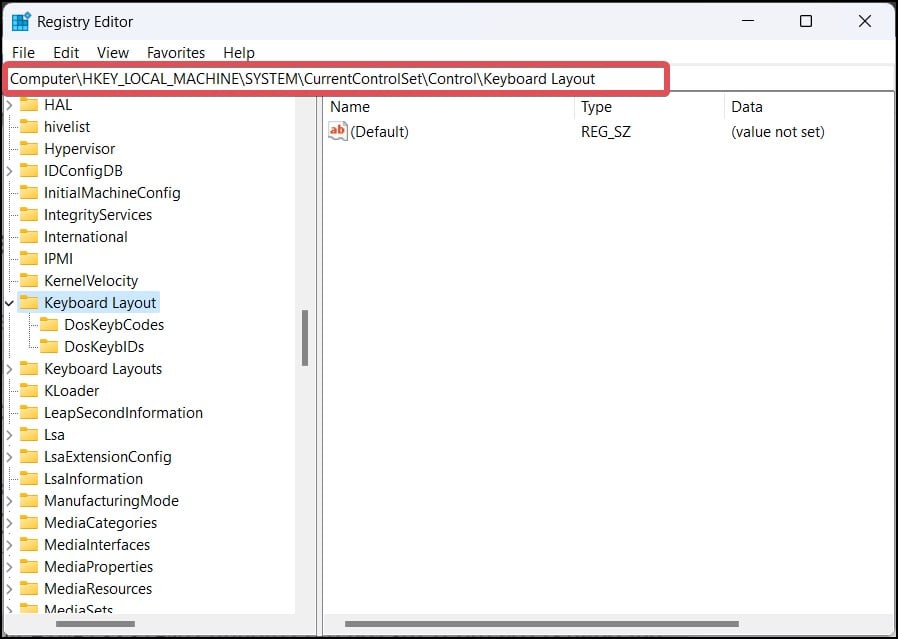Screen dimensions: 898x639
Task: Select the DosKeybCodes tree label
Action: pyautogui.click(x=114, y=325)
